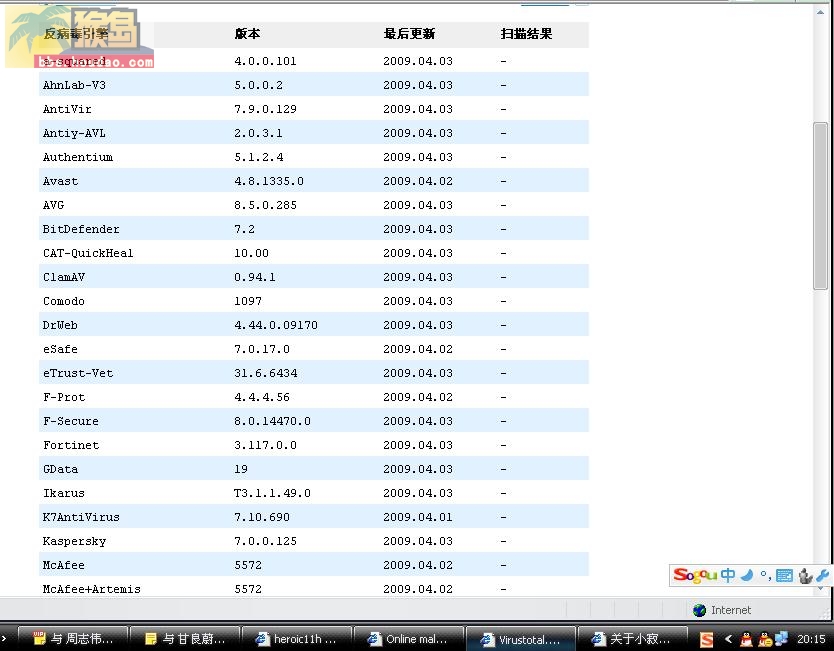Click AntiVir version 7.9.0.129
The height and width of the screenshot is (651, 834).
[265, 109]
